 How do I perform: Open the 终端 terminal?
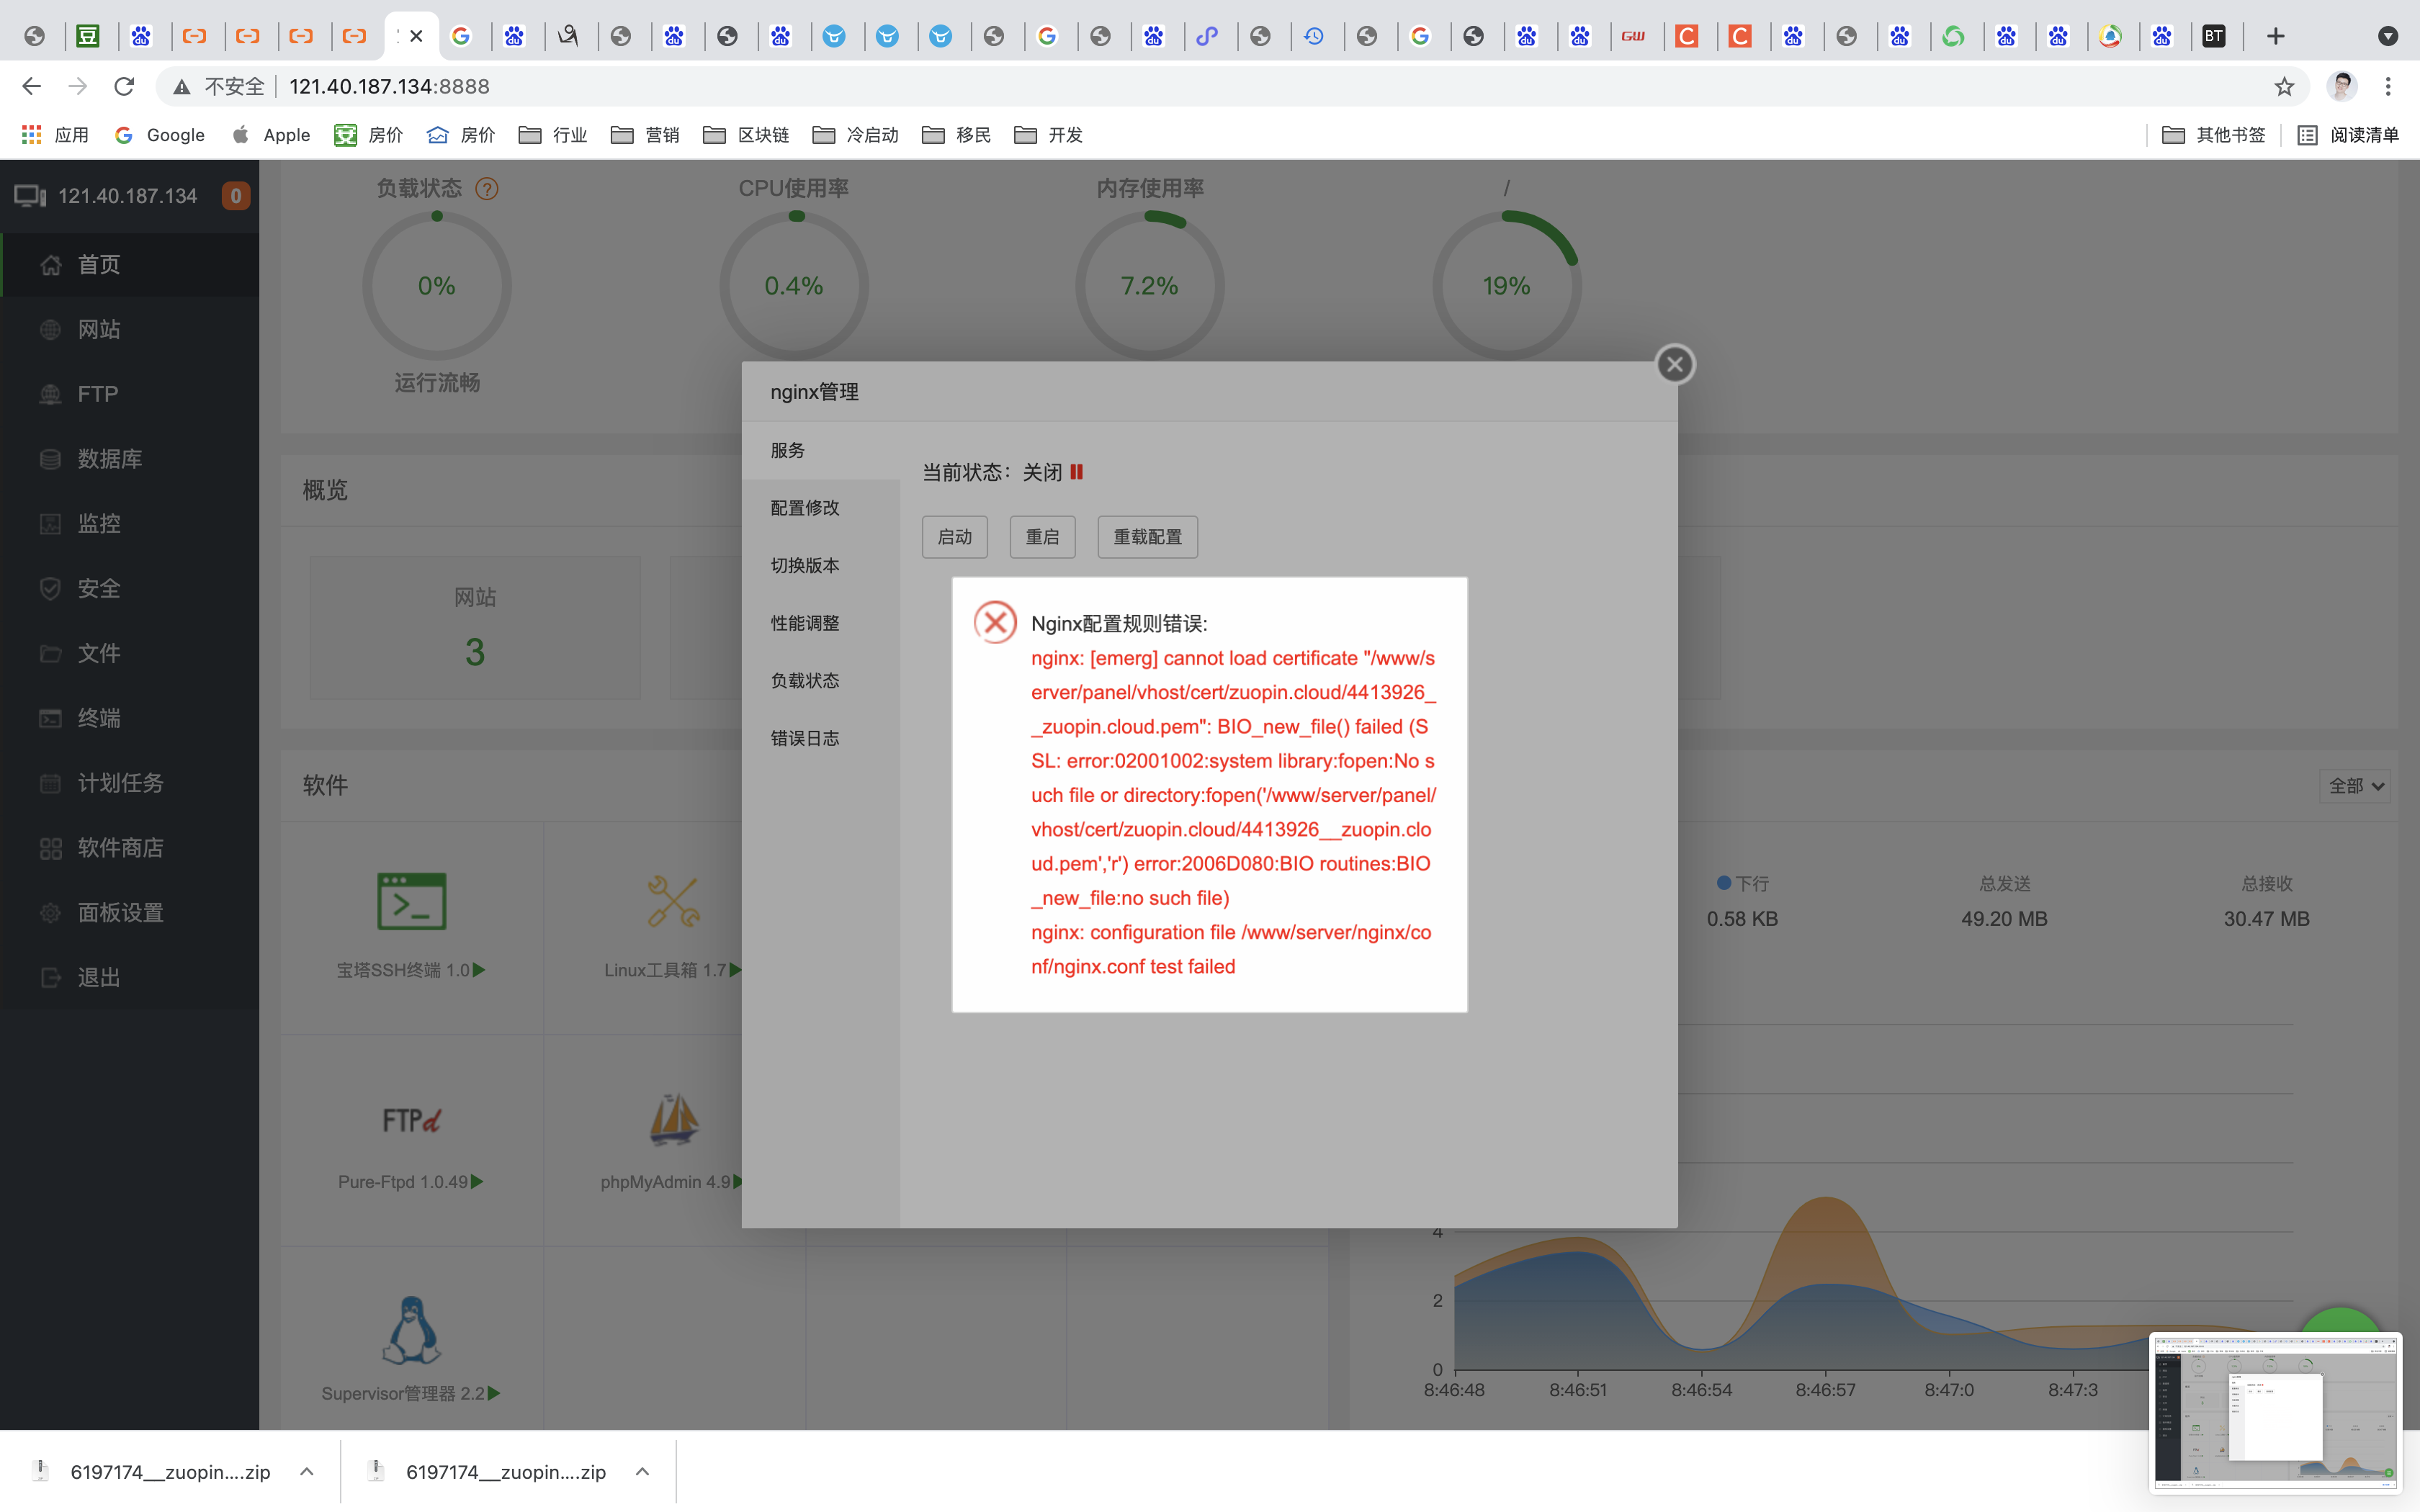click(x=100, y=718)
